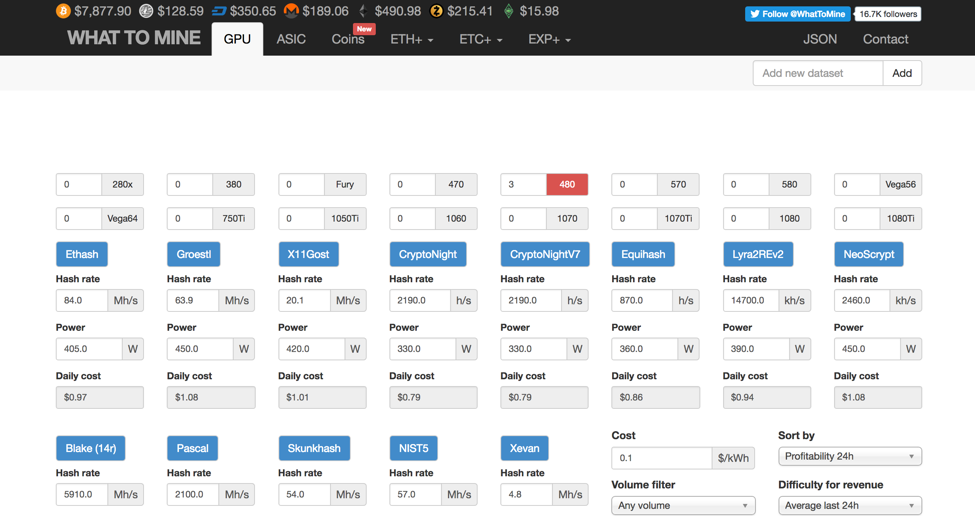Click the Add dataset button

[x=902, y=73]
